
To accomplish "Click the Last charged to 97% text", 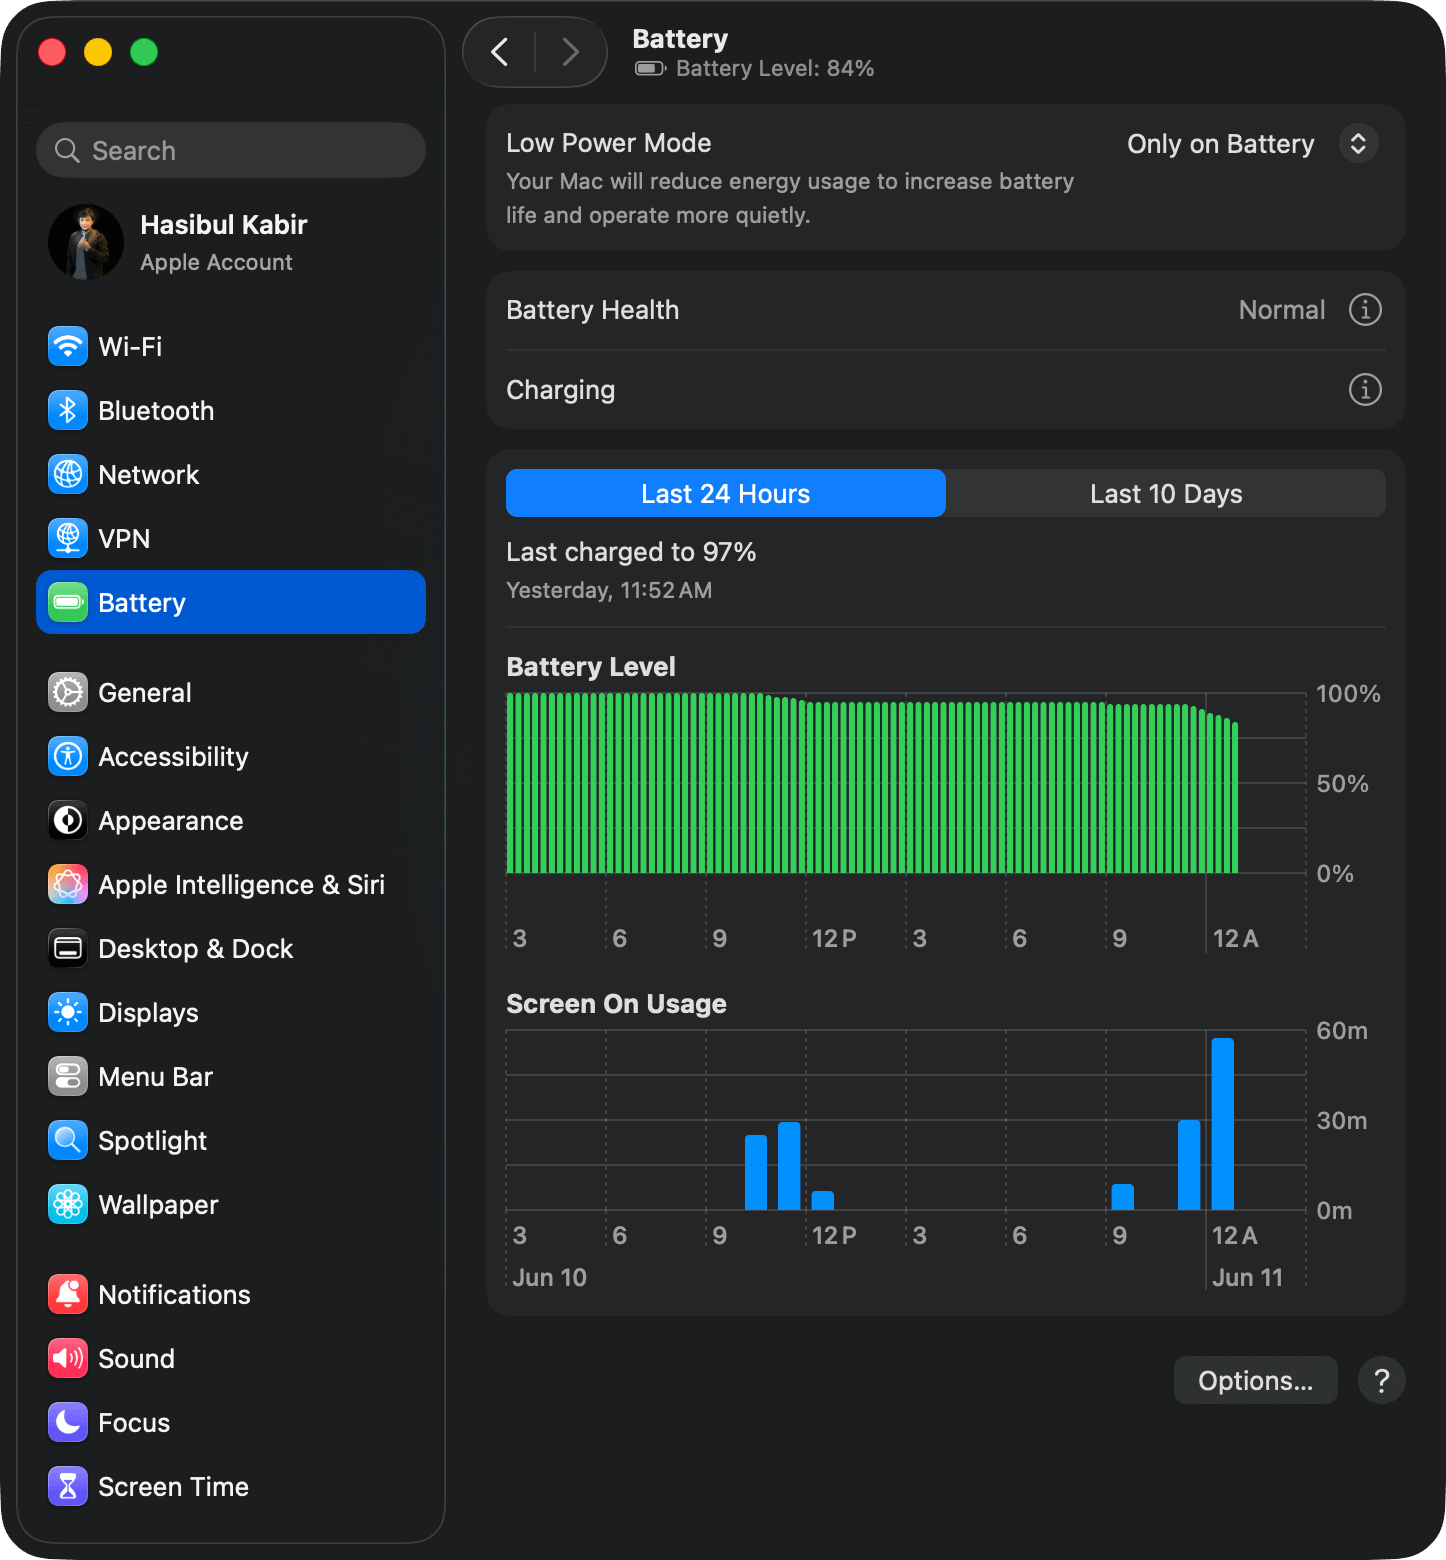I will (x=631, y=552).
